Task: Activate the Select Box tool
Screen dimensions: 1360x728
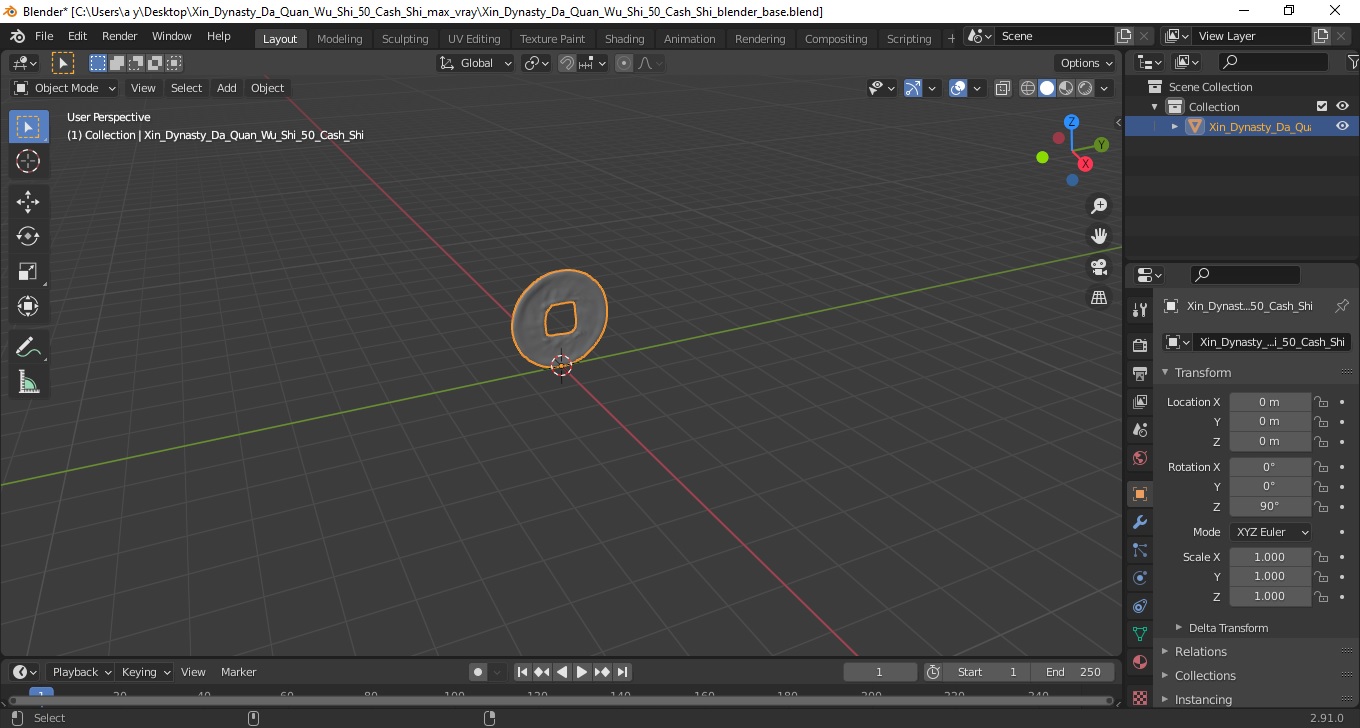Action: point(28,126)
